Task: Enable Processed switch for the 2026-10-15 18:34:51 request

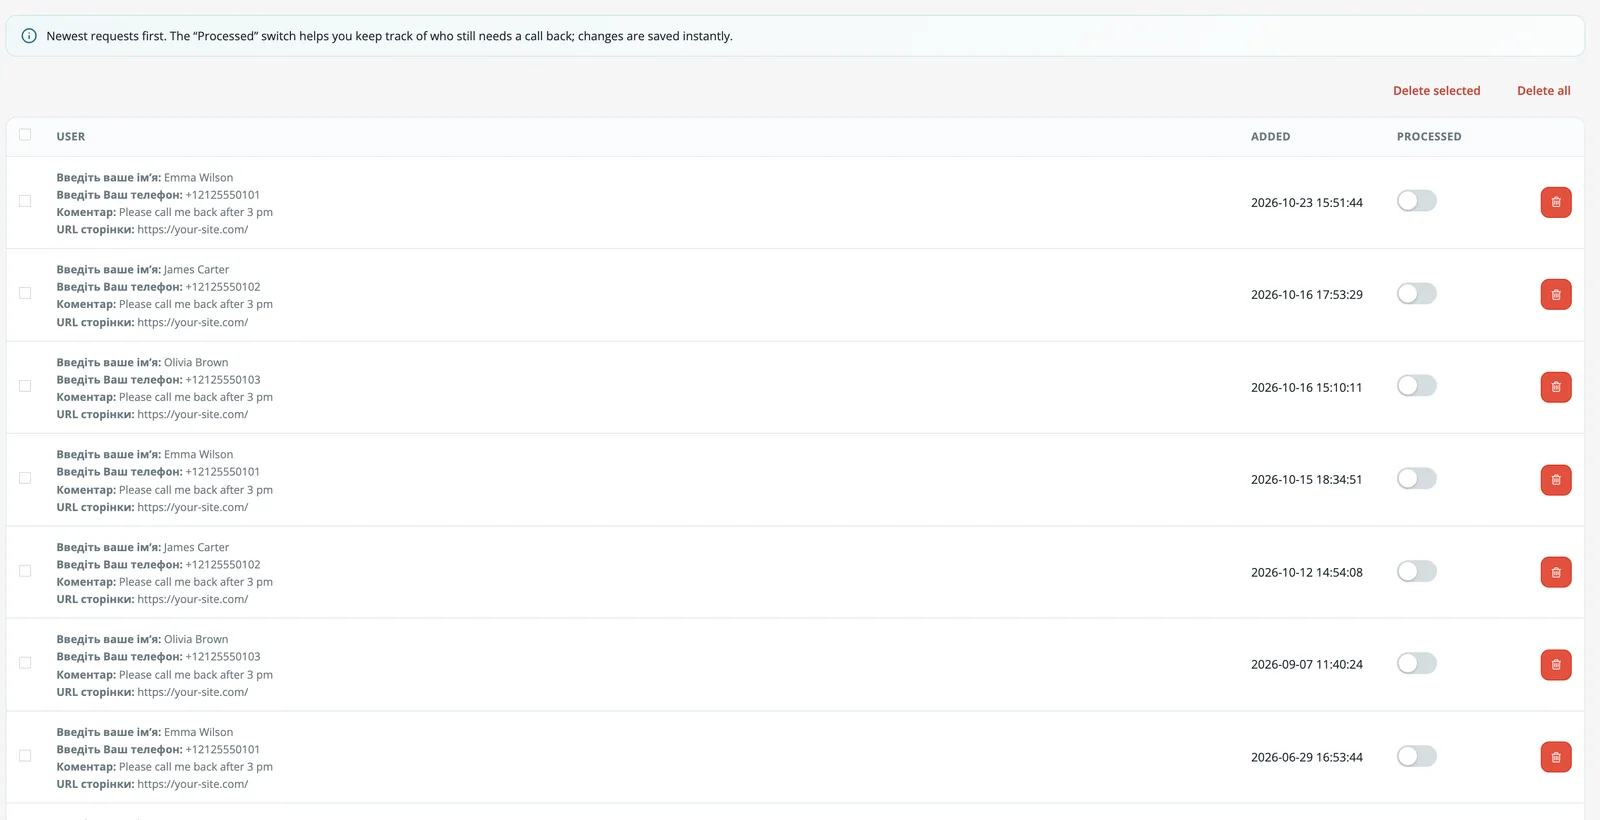Action: (1416, 478)
